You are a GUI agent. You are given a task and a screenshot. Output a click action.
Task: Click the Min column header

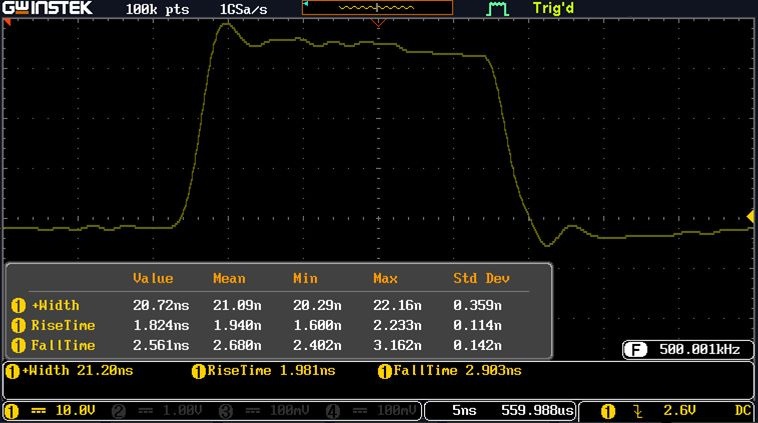[x=305, y=278]
